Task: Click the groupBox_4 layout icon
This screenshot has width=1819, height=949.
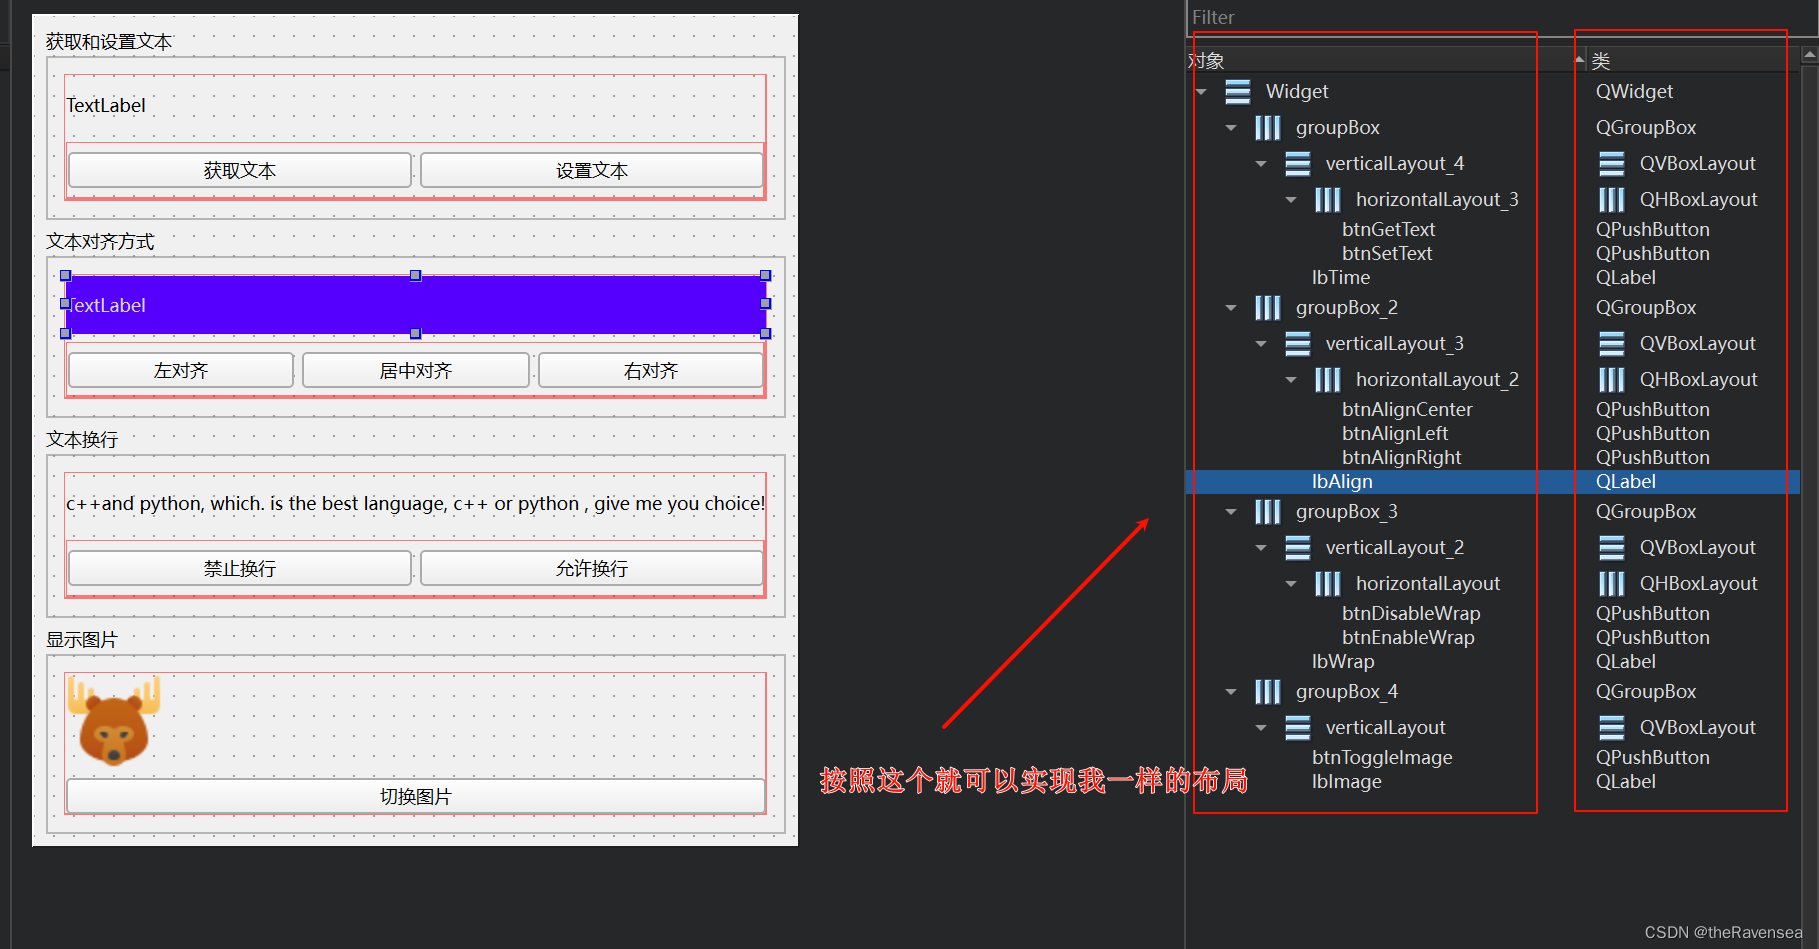Action: (x=1268, y=692)
